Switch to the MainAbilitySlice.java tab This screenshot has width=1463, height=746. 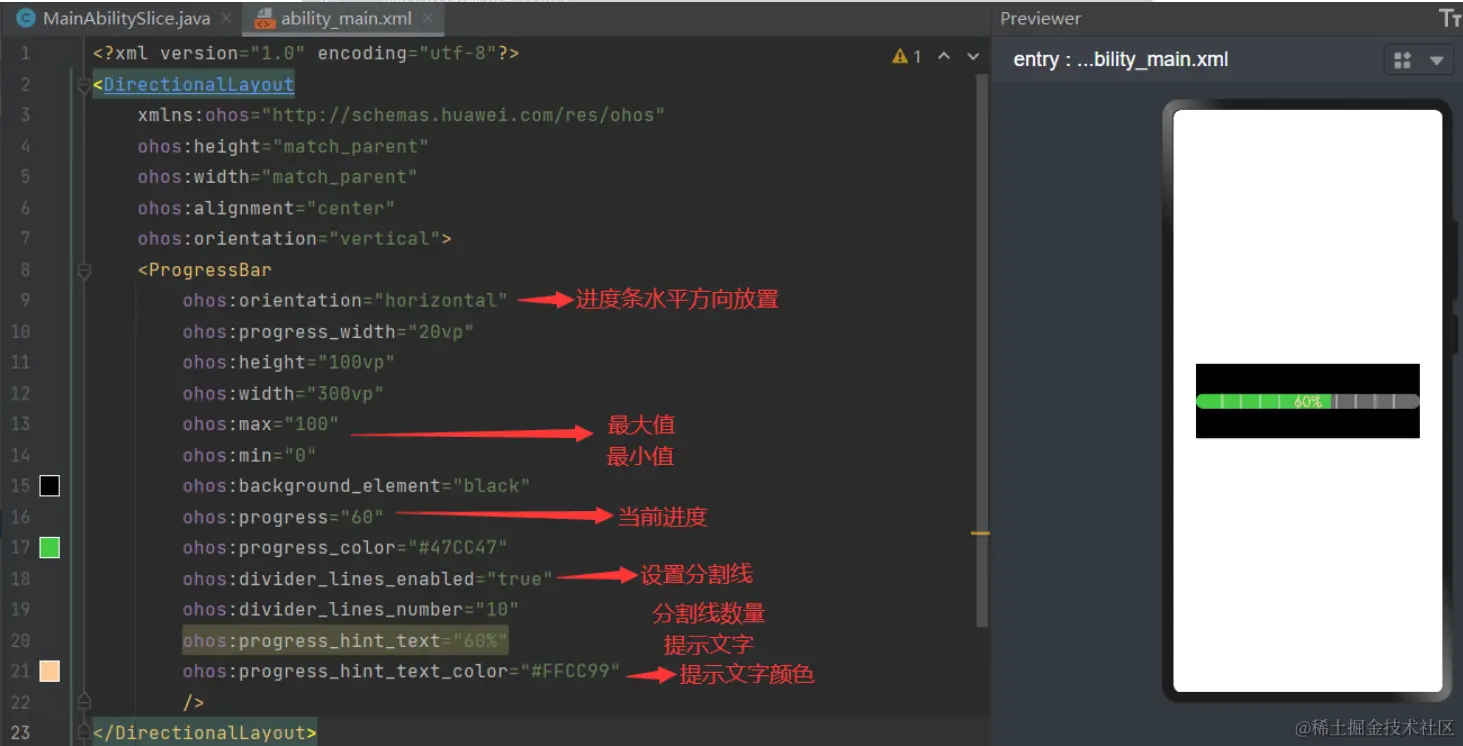126,18
